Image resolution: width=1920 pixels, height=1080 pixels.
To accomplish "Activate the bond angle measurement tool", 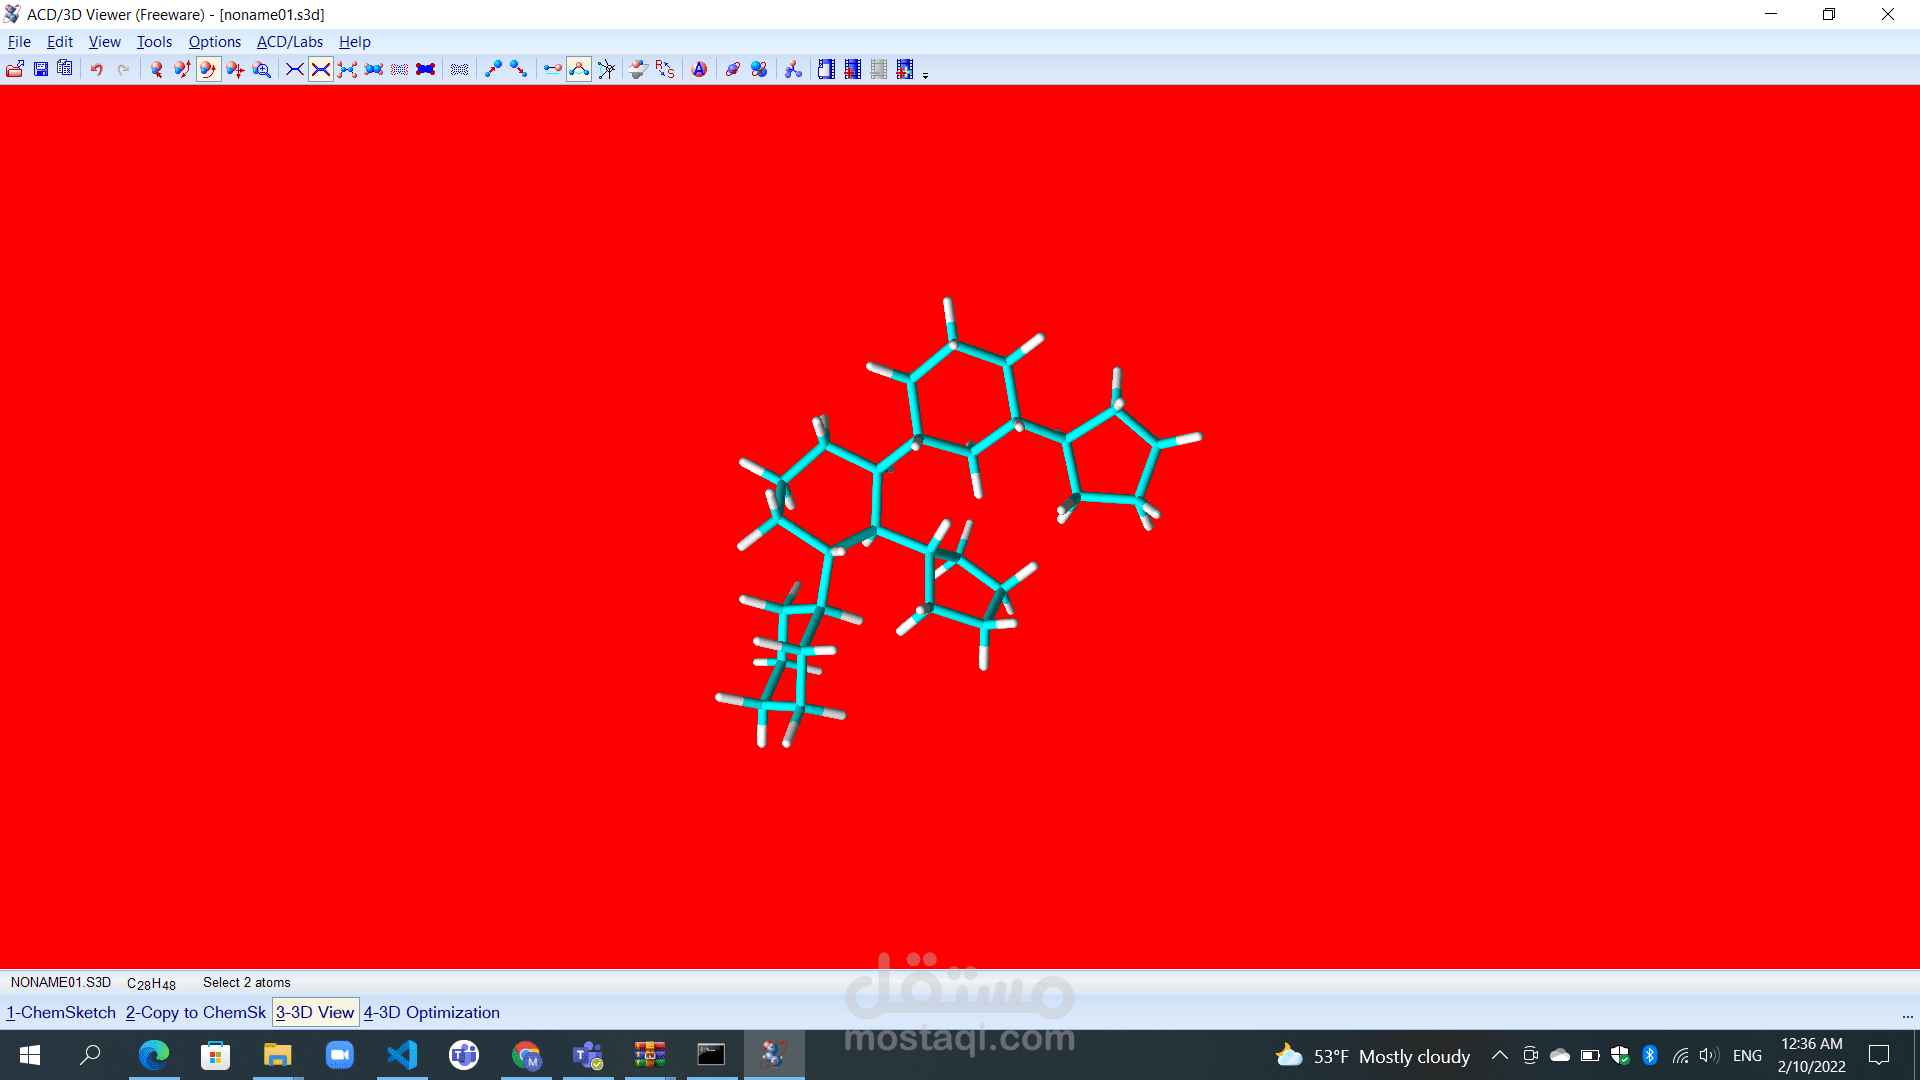I will click(579, 69).
